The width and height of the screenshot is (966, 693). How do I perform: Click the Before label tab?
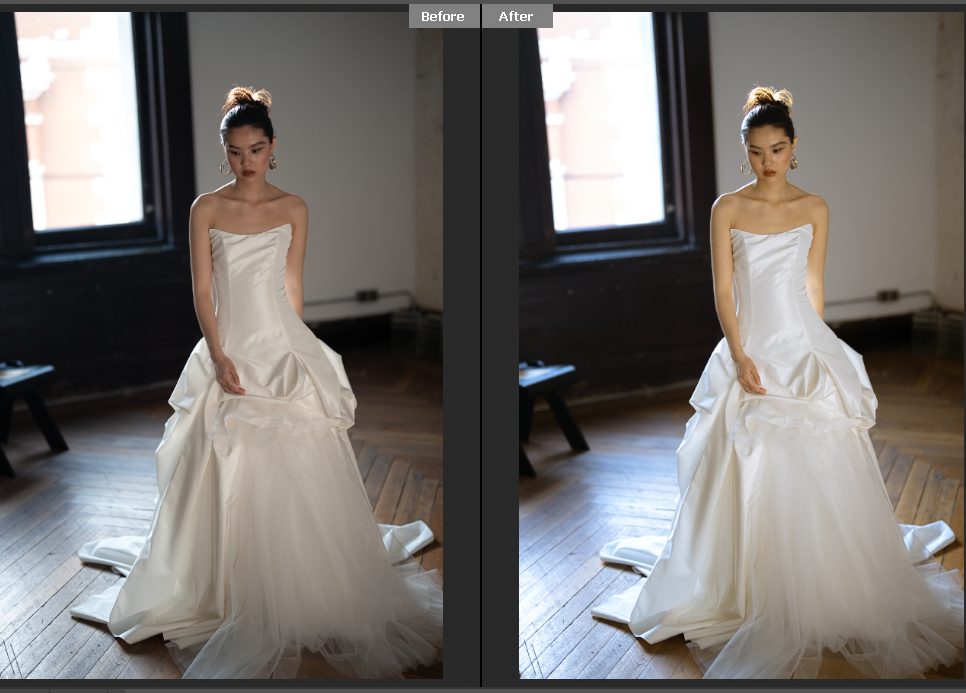coord(442,16)
